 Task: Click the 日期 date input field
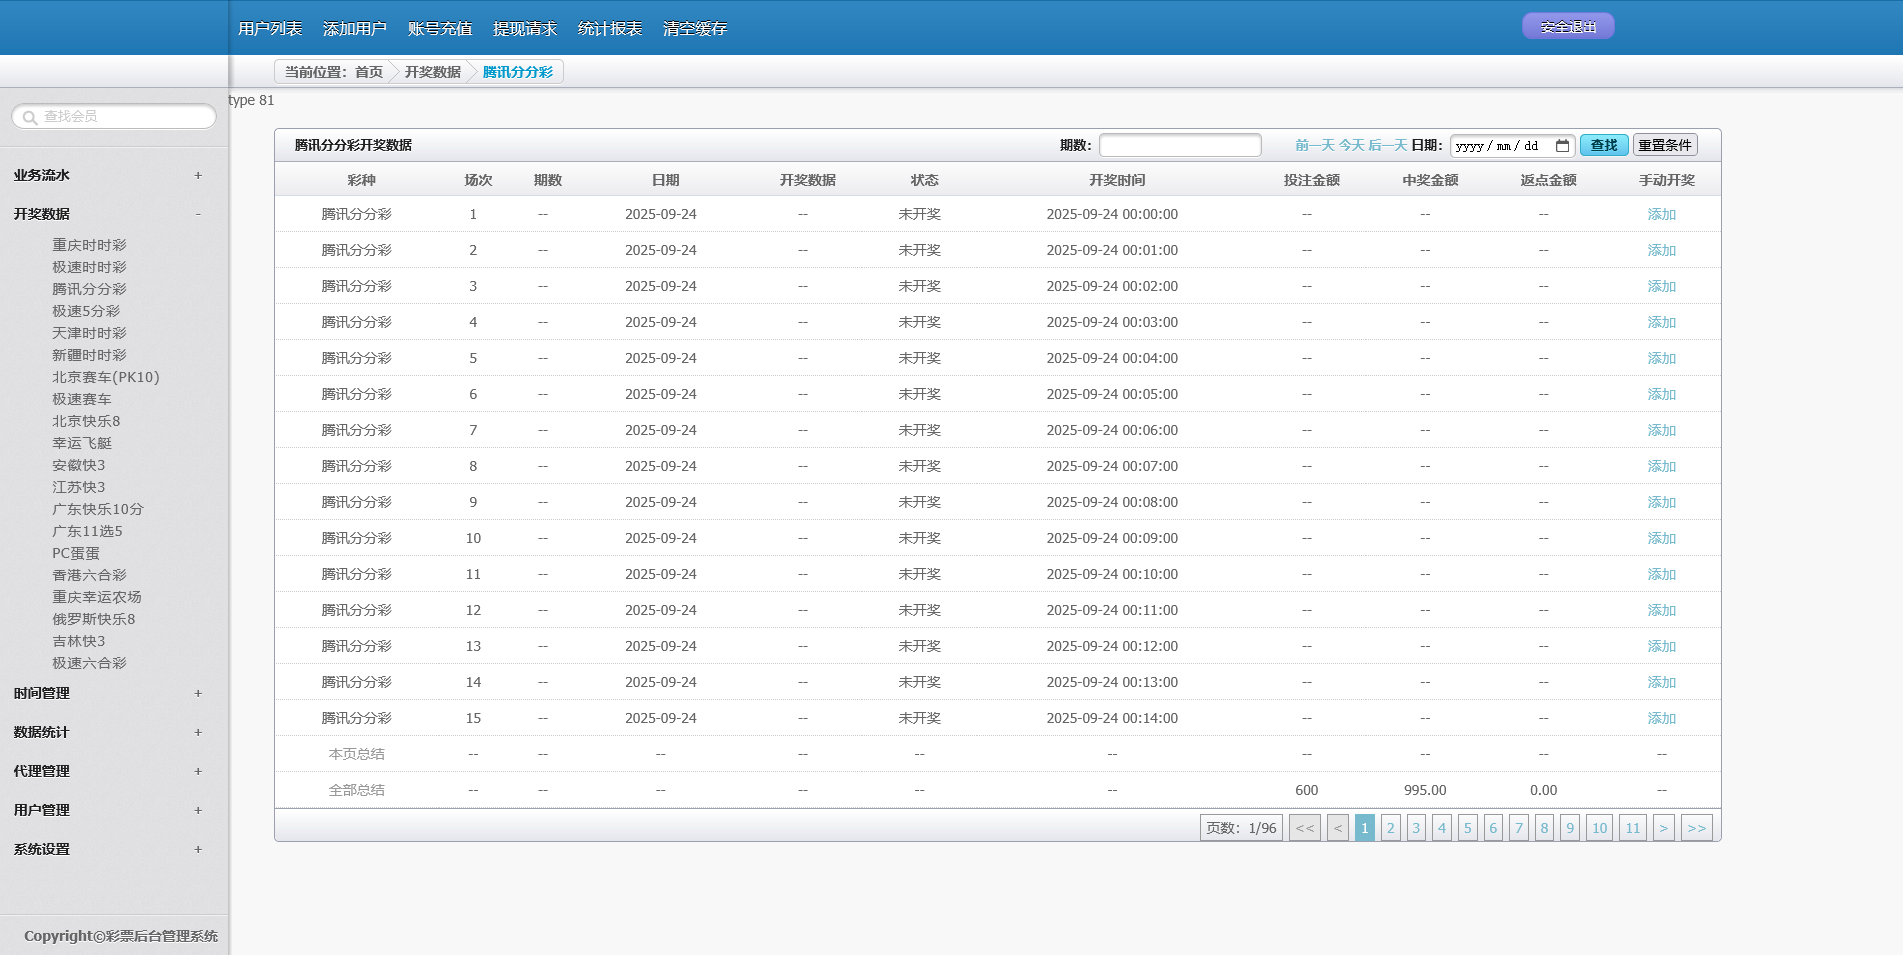1512,146
